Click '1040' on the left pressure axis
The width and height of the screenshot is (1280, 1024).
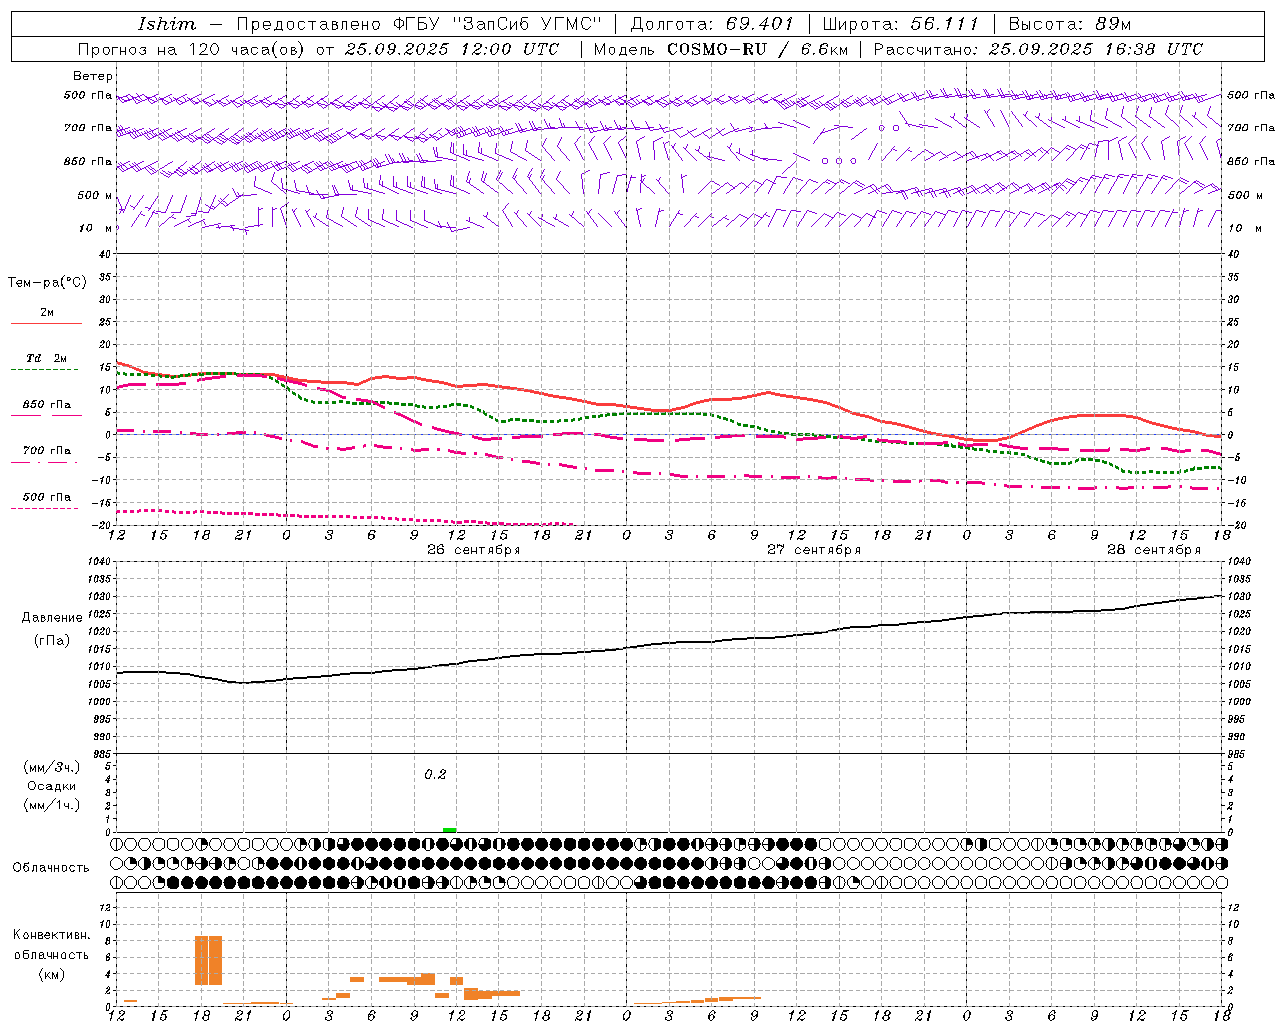(x=99, y=562)
